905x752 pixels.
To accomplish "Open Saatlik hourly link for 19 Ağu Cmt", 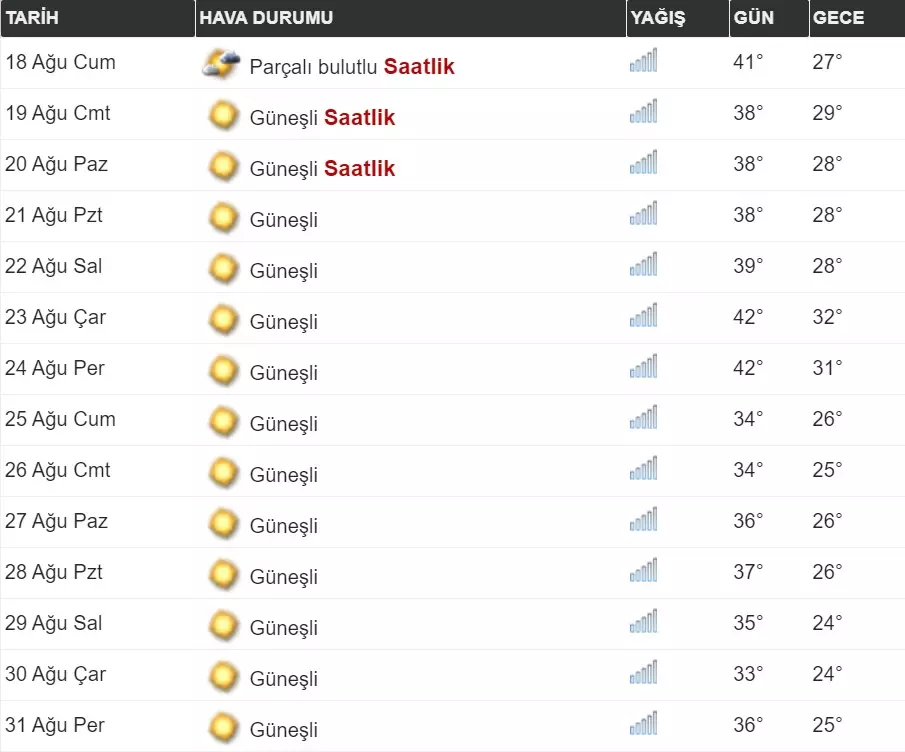I will pos(359,118).
